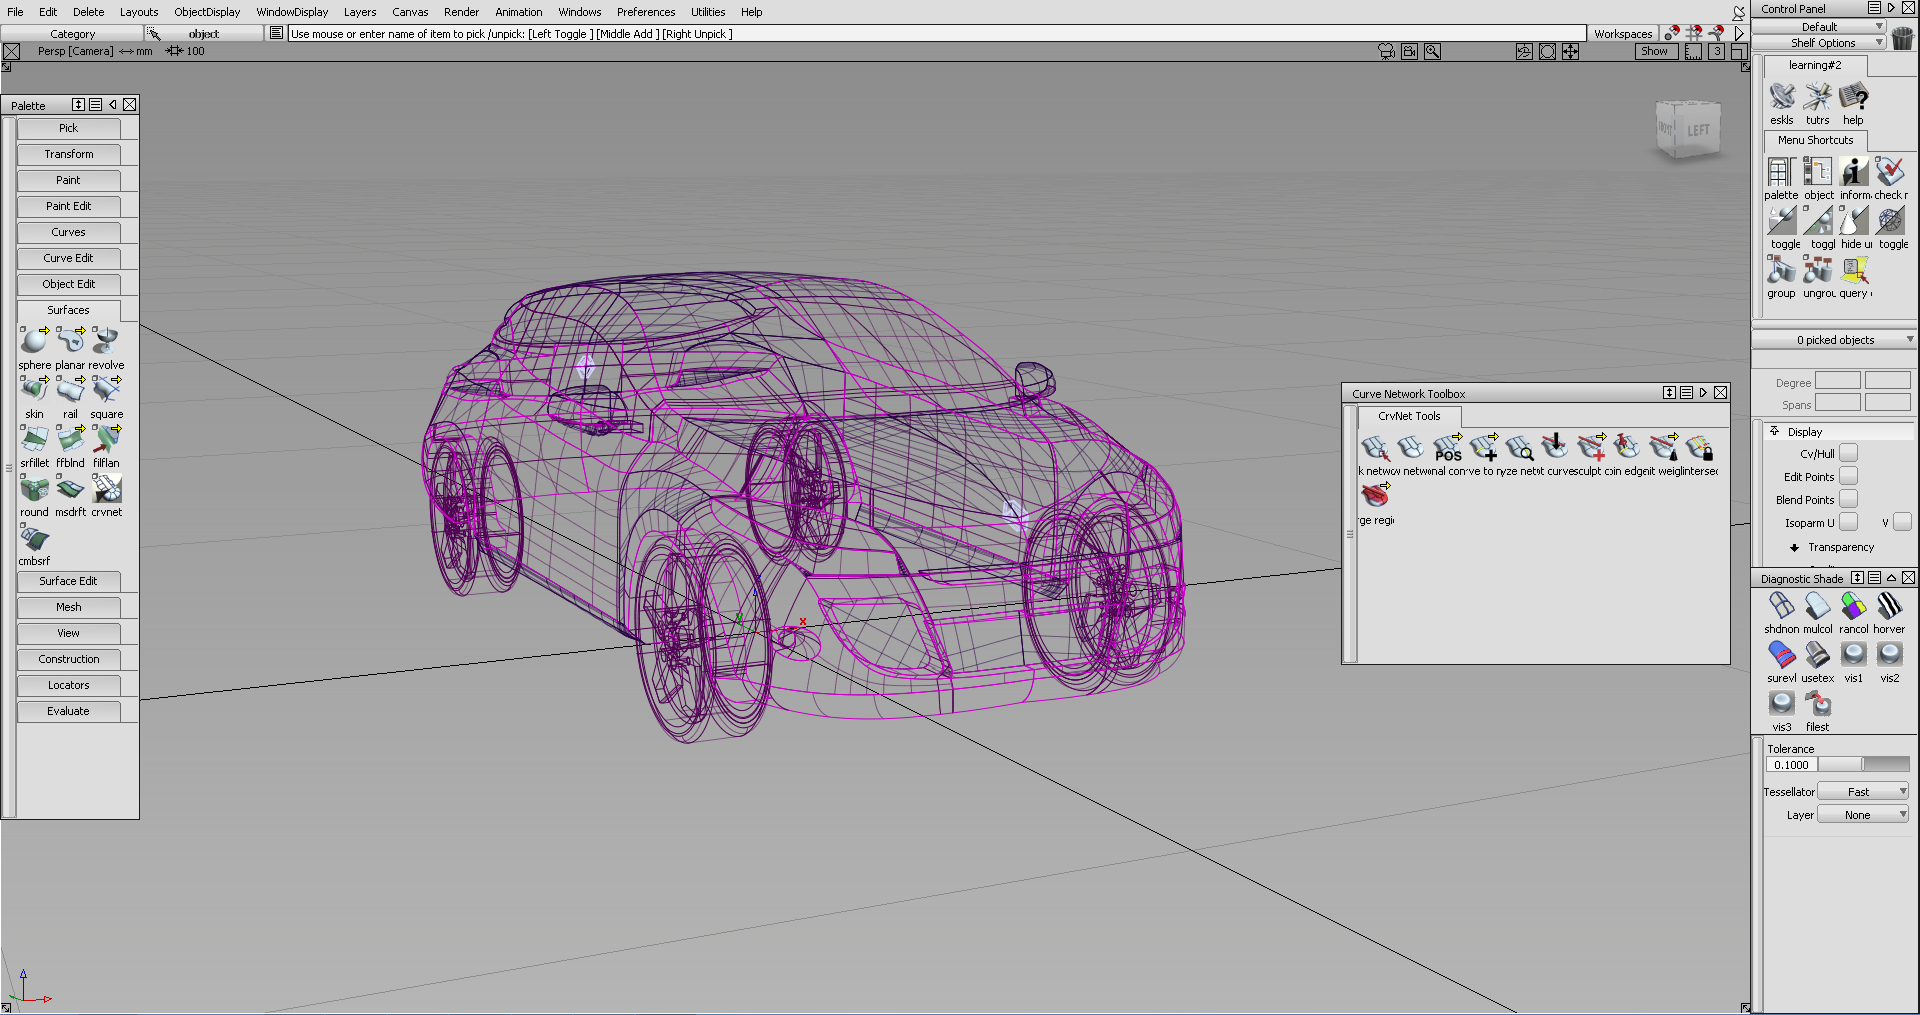Toggle curve snap magnet icon
Image resolution: width=1920 pixels, height=1015 pixels.
point(1716,33)
